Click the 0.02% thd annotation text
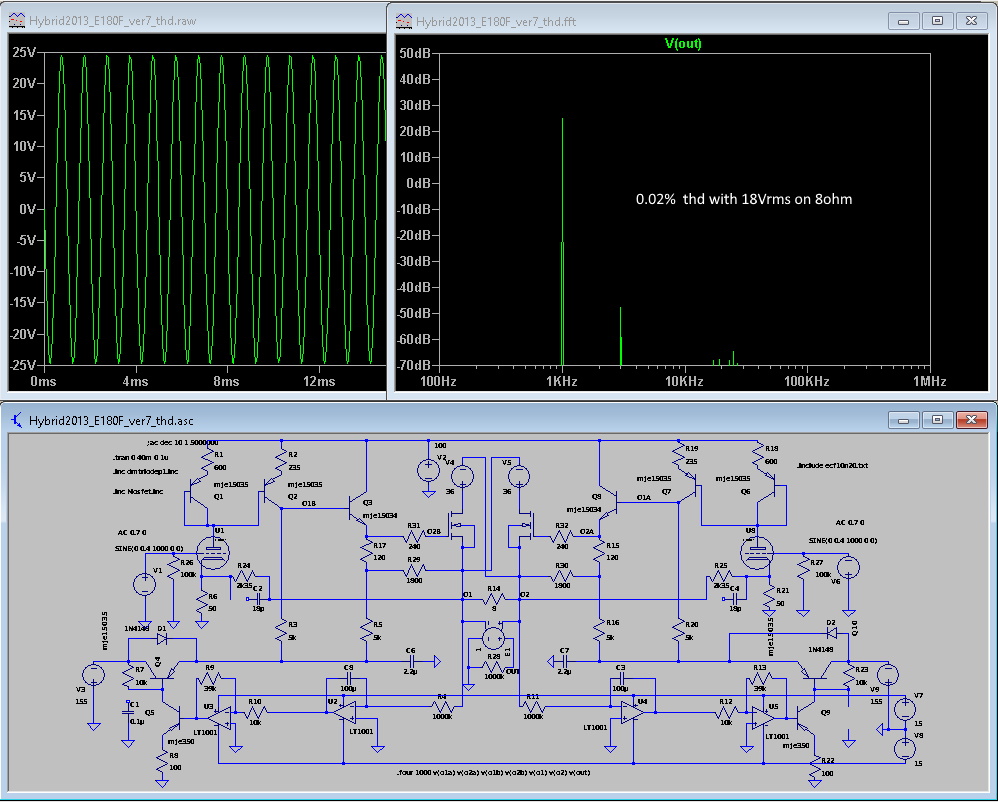Image resolution: width=998 pixels, height=802 pixels. tap(743, 199)
